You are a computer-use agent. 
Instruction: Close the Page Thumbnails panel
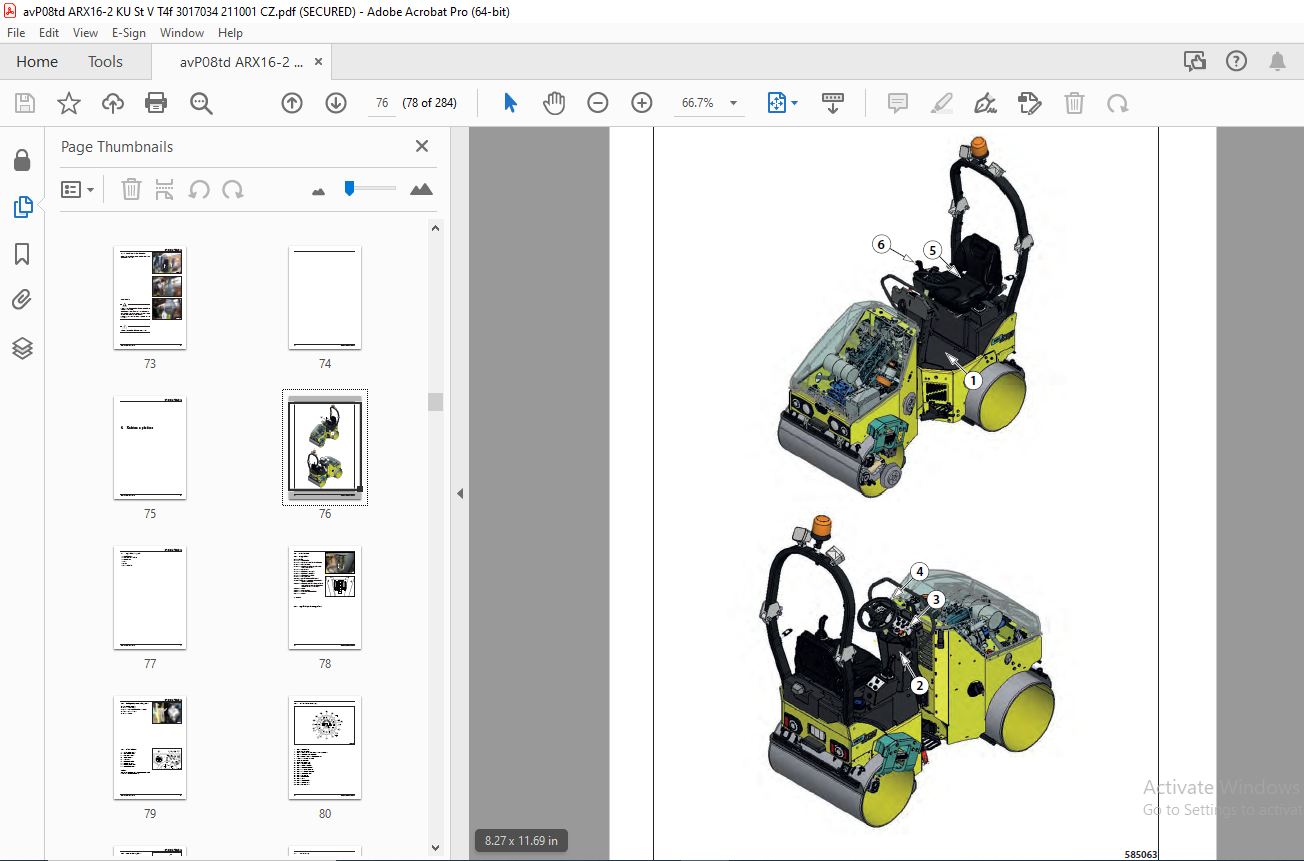point(422,146)
